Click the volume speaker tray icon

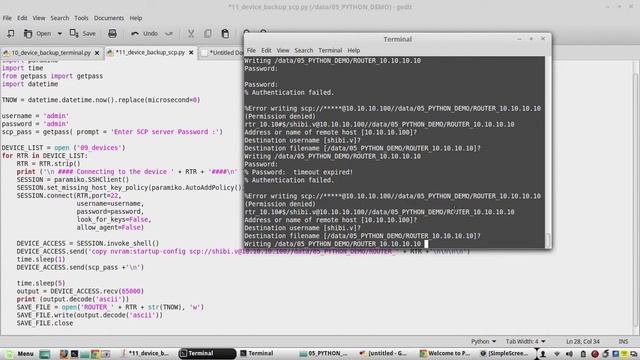(569, 354)
